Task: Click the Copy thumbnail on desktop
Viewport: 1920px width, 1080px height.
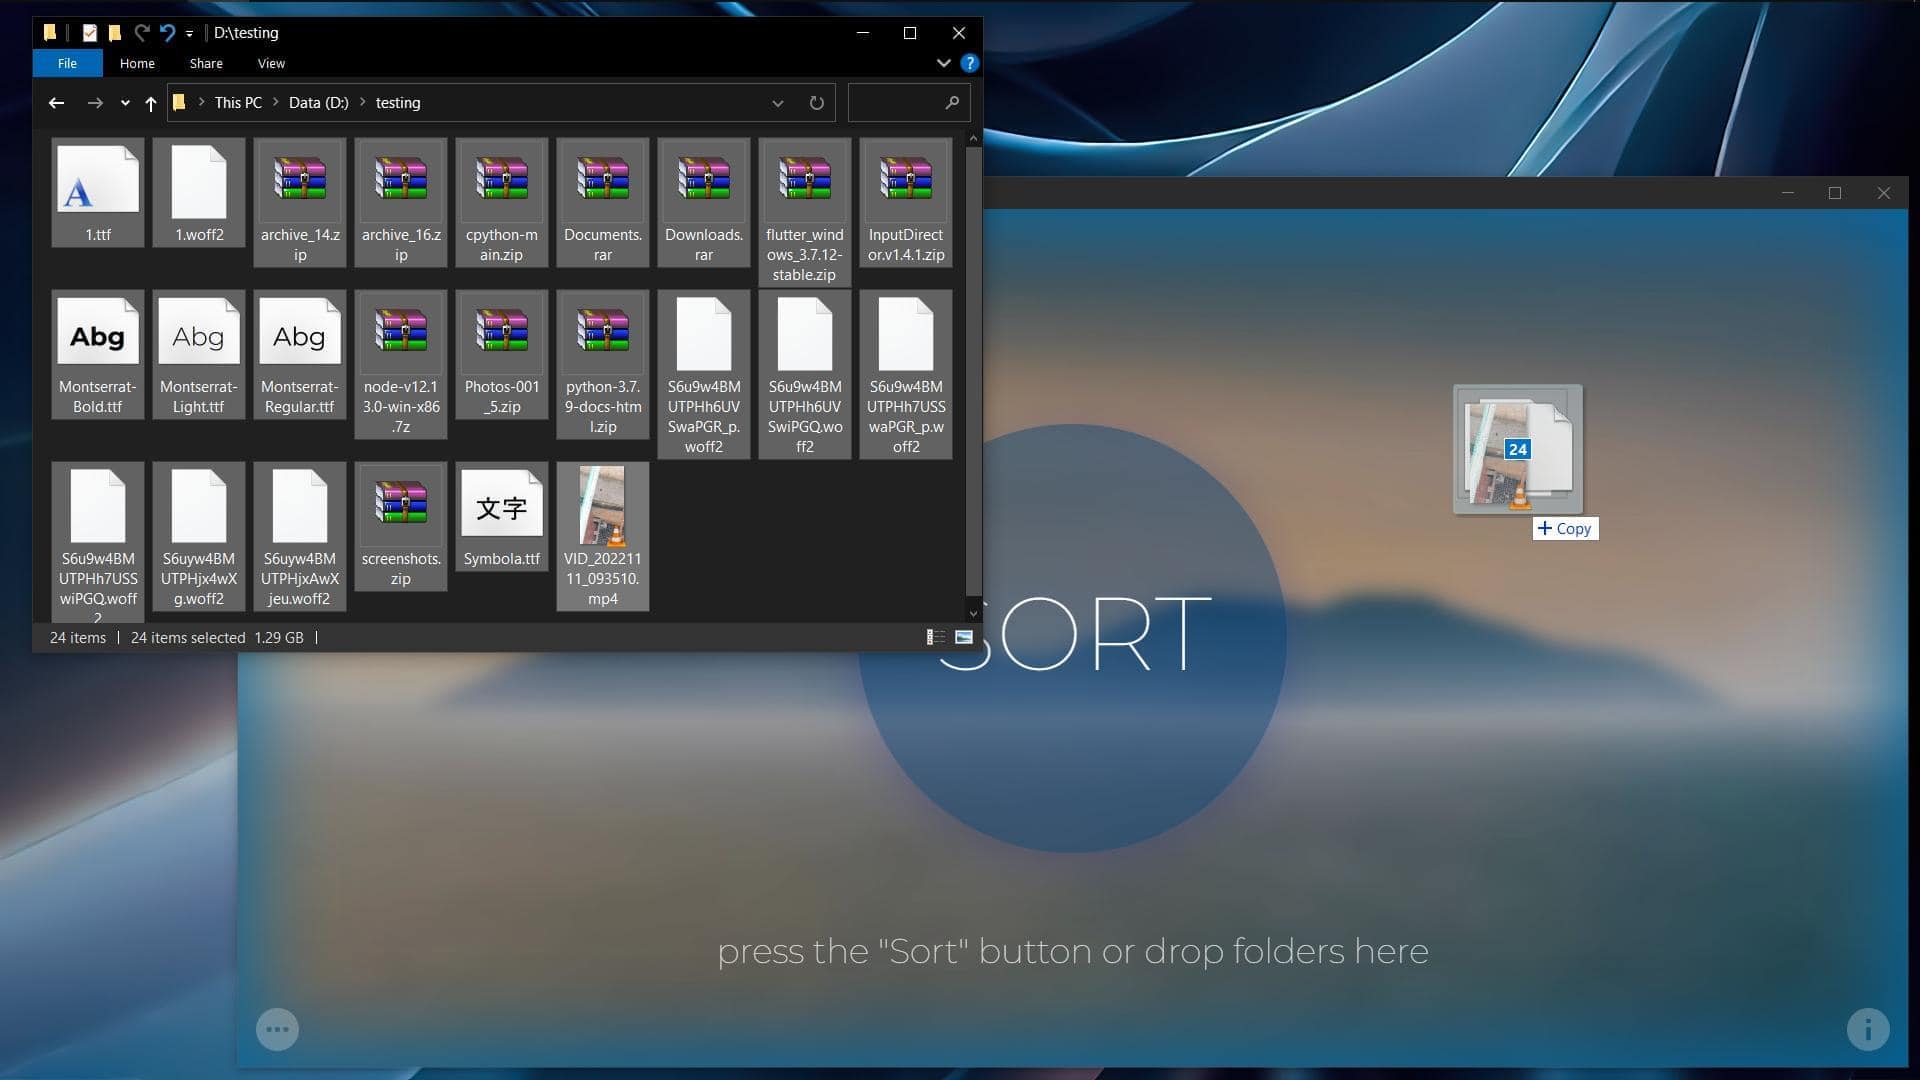Action: click(1516, 448)
